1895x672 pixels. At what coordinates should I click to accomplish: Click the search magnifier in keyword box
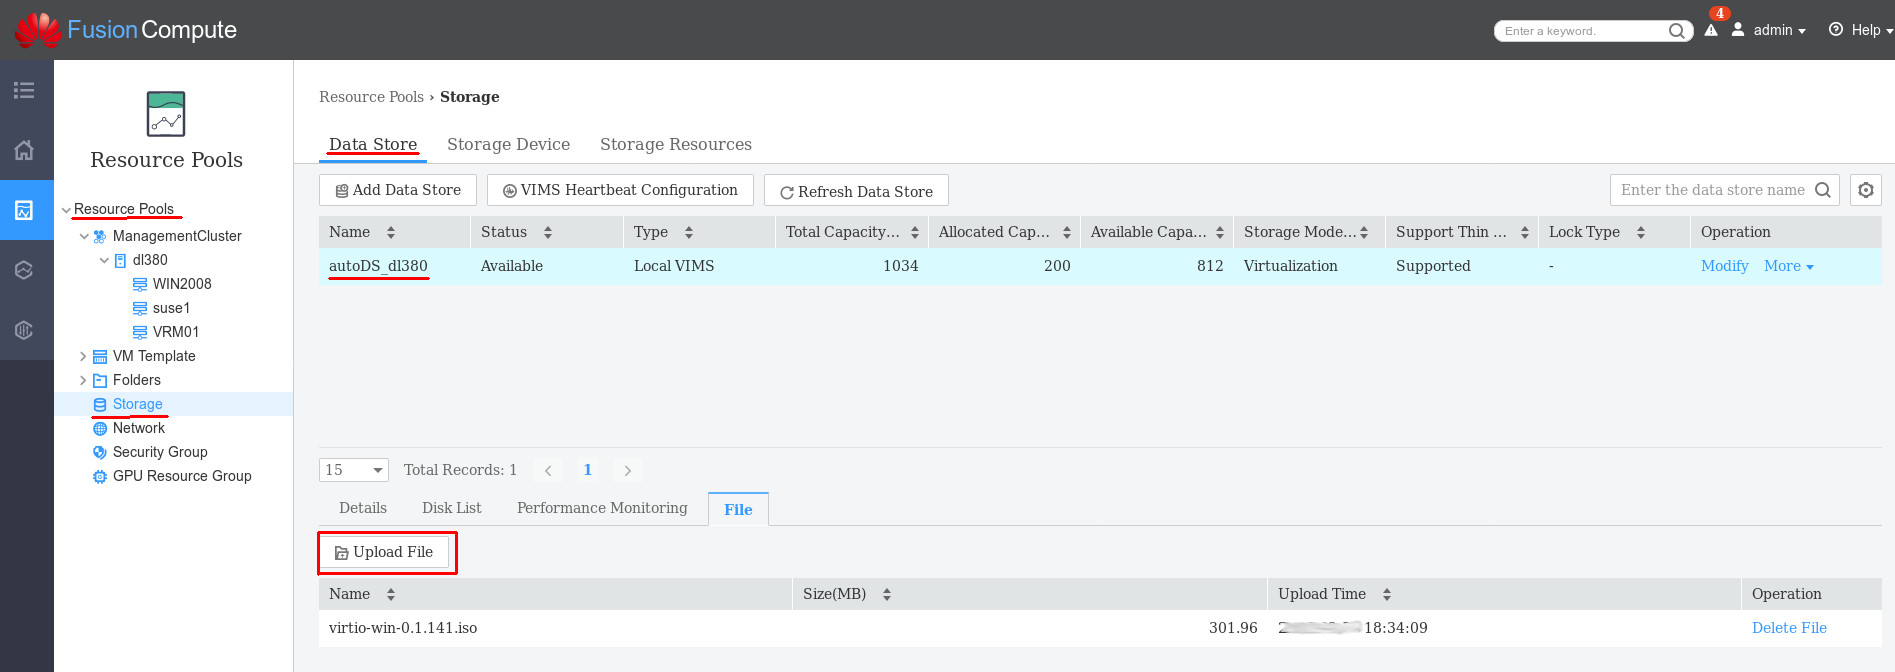coord(1677,31)
